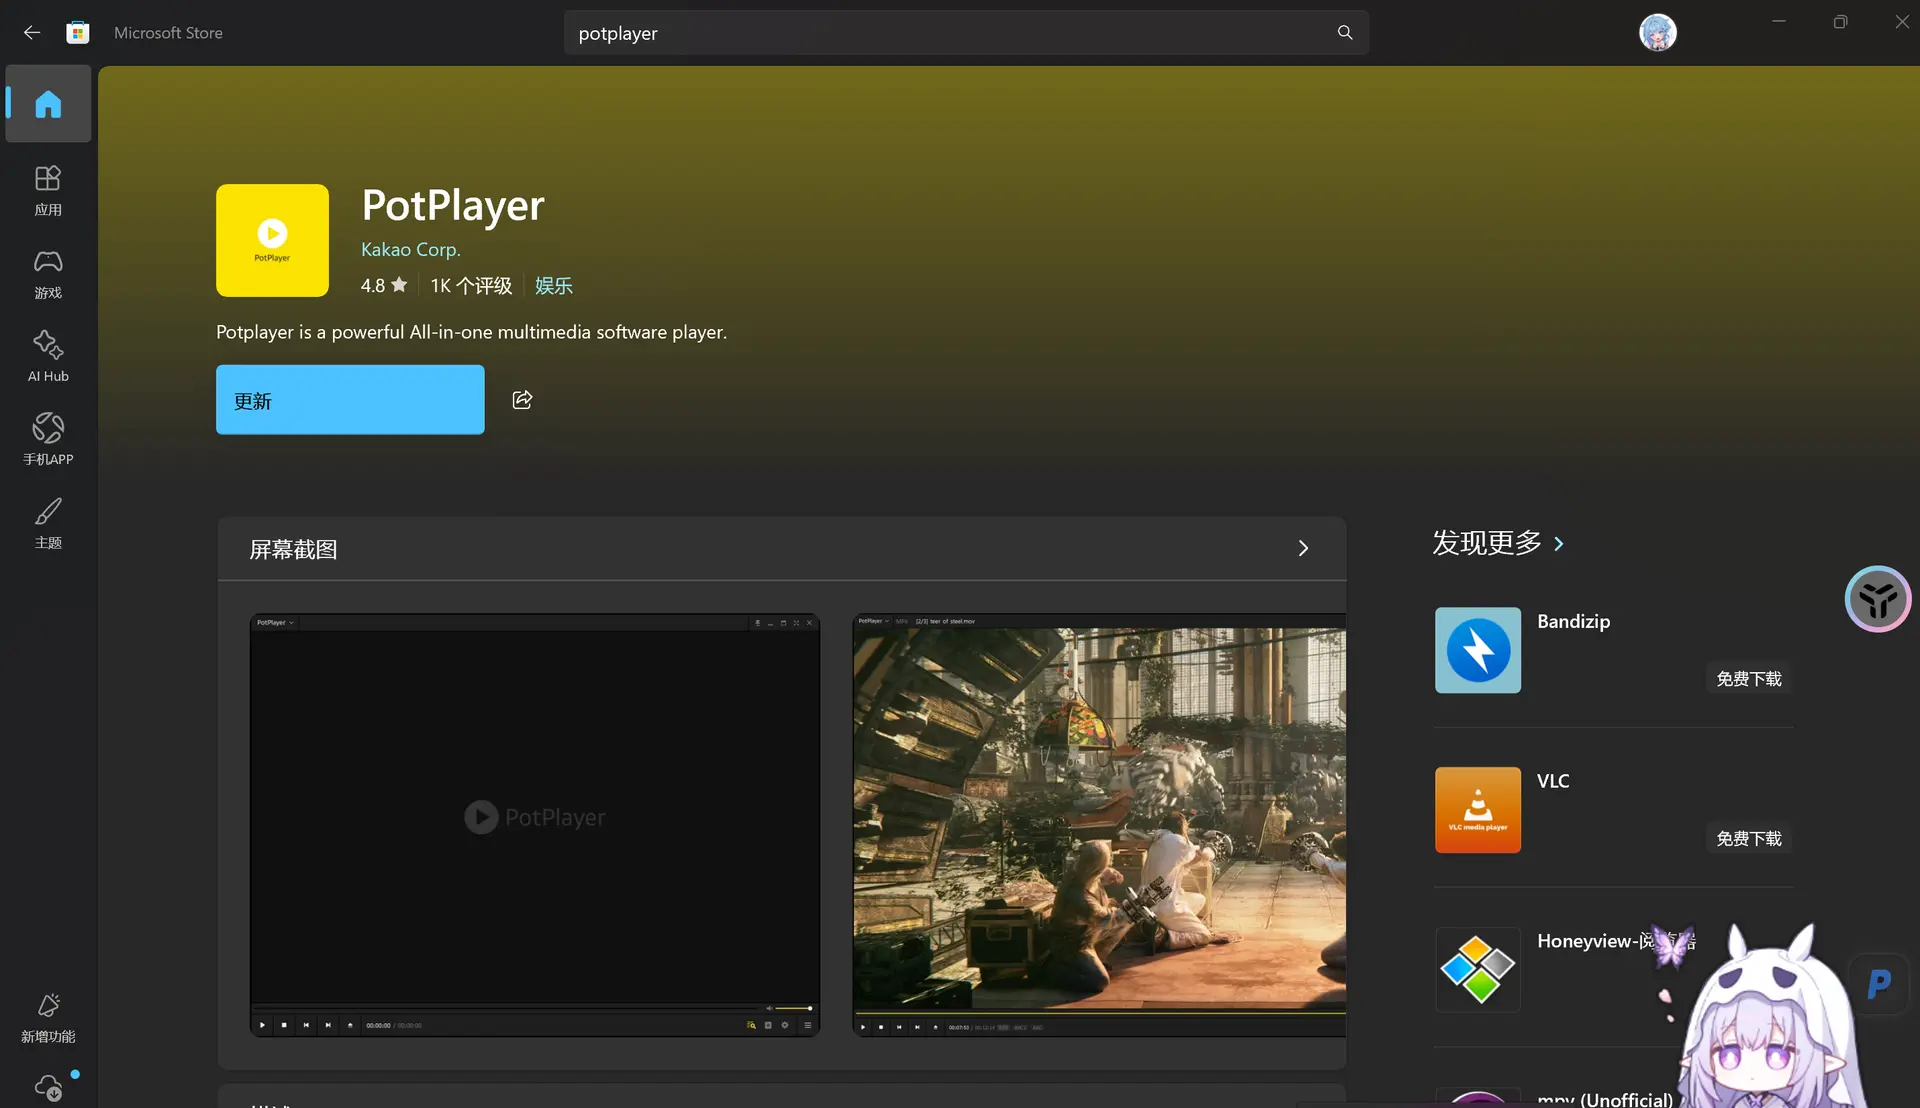
Task: Restore the Microsoft Store window size
Action: 1840,22
